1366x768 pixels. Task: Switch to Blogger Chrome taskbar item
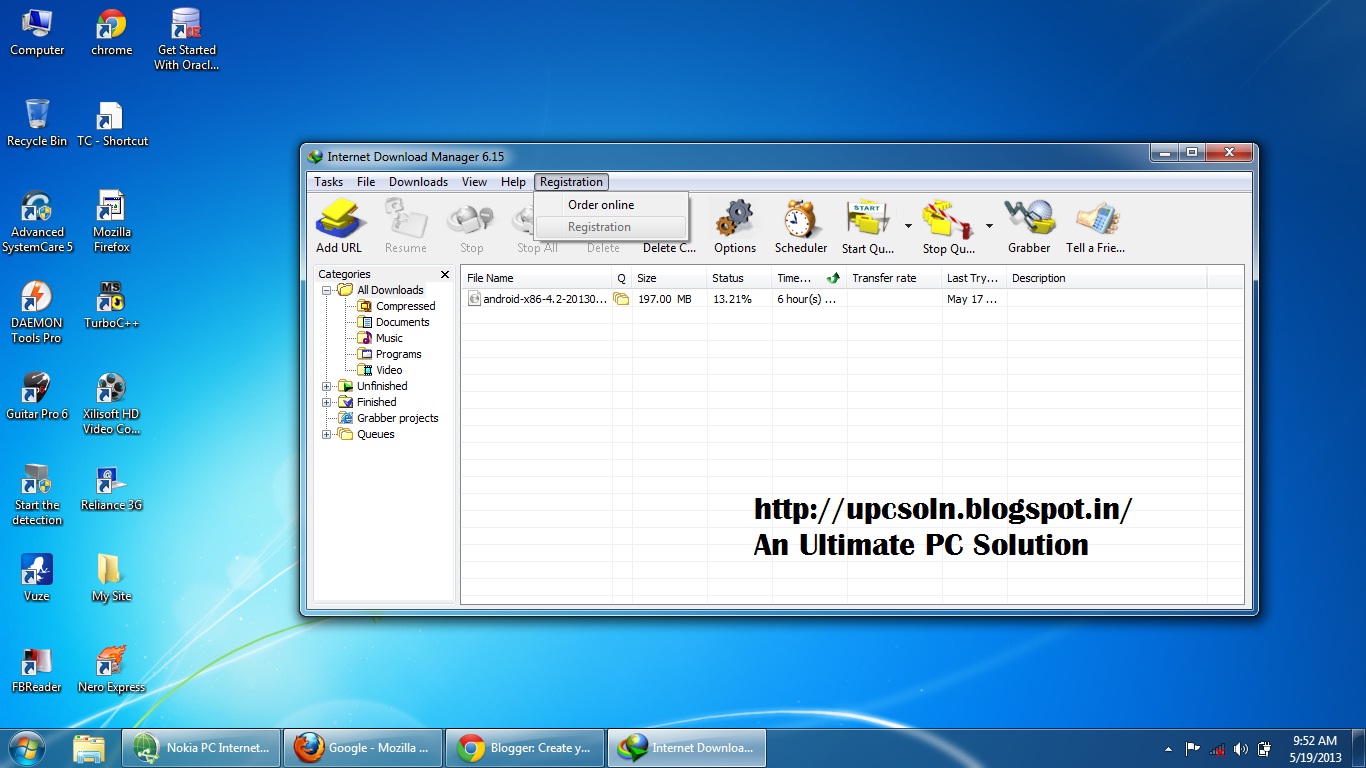[525, 747]
